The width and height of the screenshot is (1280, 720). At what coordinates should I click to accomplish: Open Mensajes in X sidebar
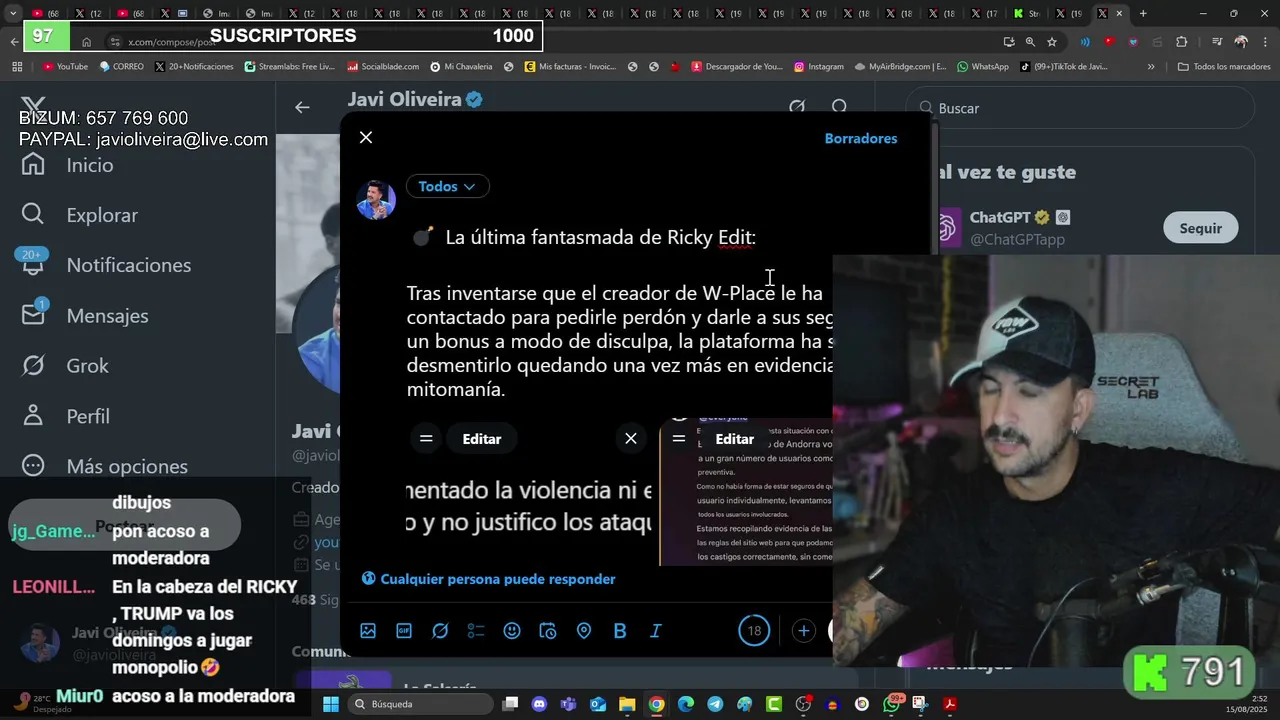85,316
